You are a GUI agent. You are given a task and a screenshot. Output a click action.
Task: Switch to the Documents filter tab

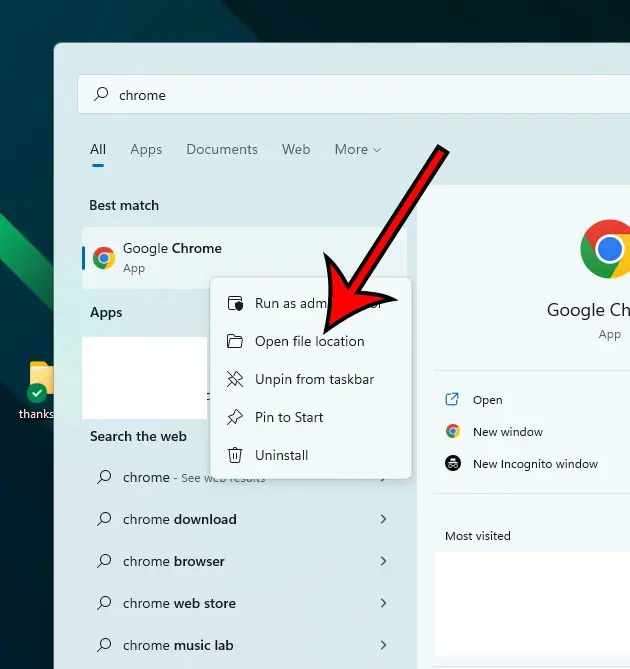[x=222, y=149]
